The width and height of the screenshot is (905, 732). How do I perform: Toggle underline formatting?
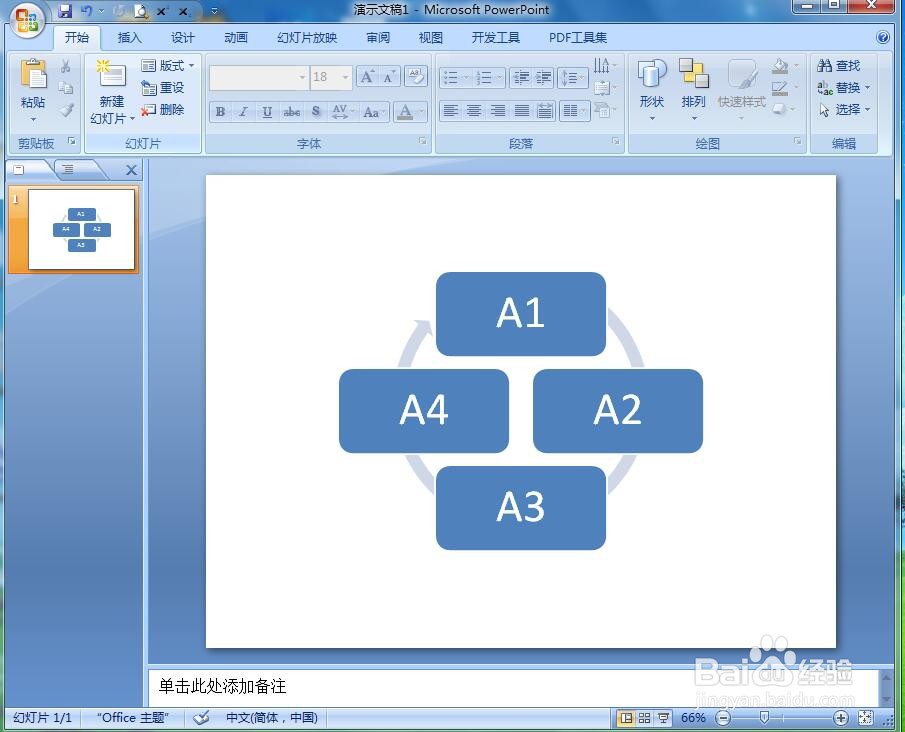(x=267, y=111)
